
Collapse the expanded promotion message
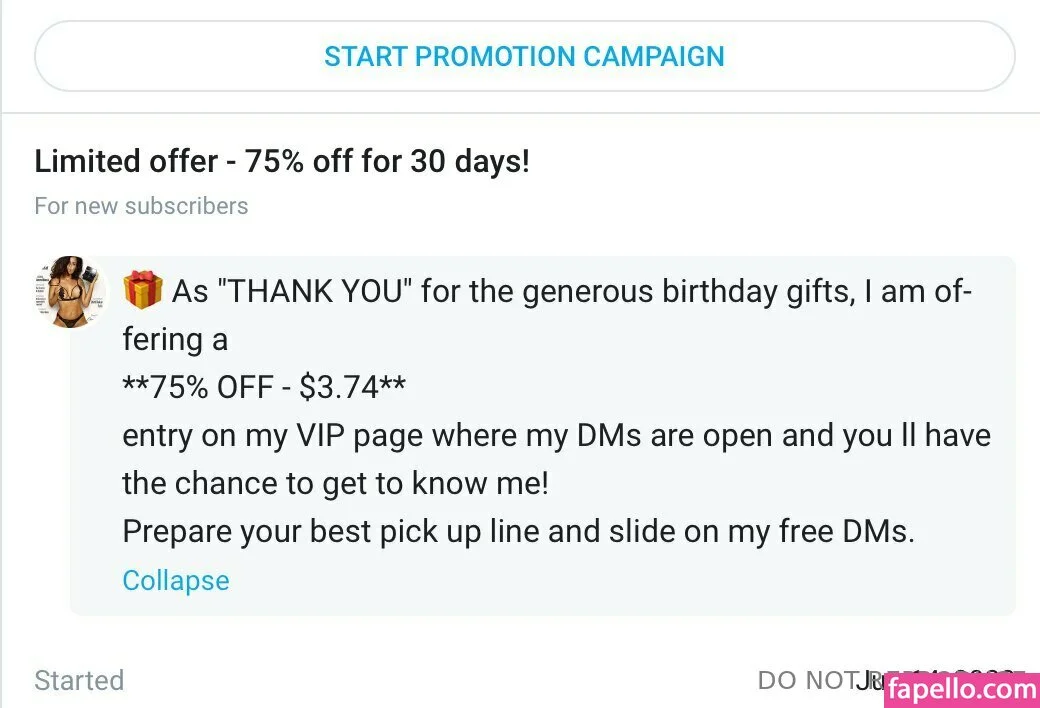175,580
